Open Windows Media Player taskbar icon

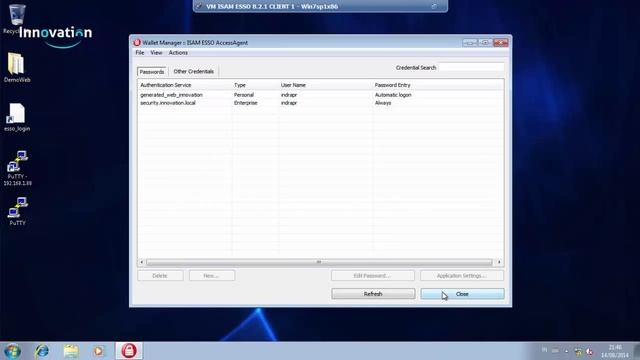(x=99, y=351)
